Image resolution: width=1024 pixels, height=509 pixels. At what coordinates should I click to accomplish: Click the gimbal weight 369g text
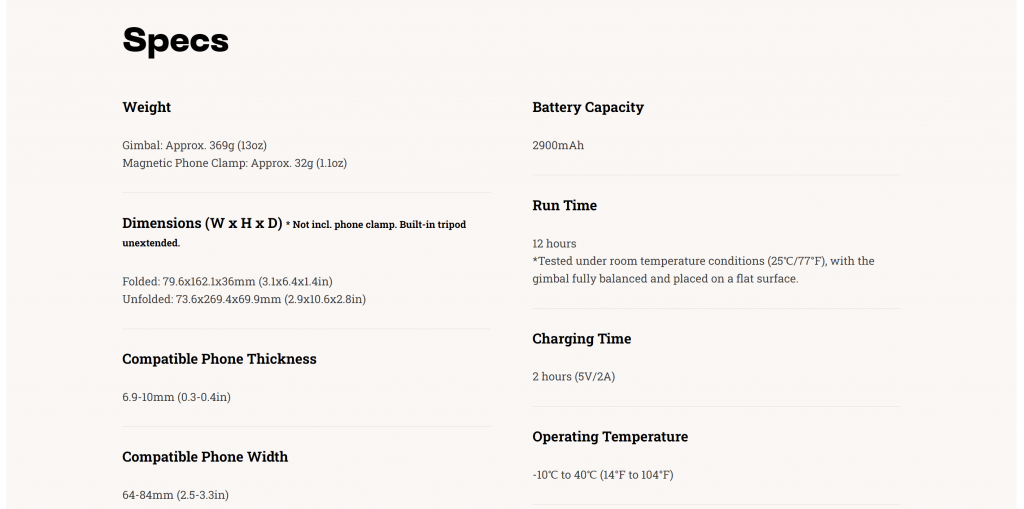[x=195, y=145]
